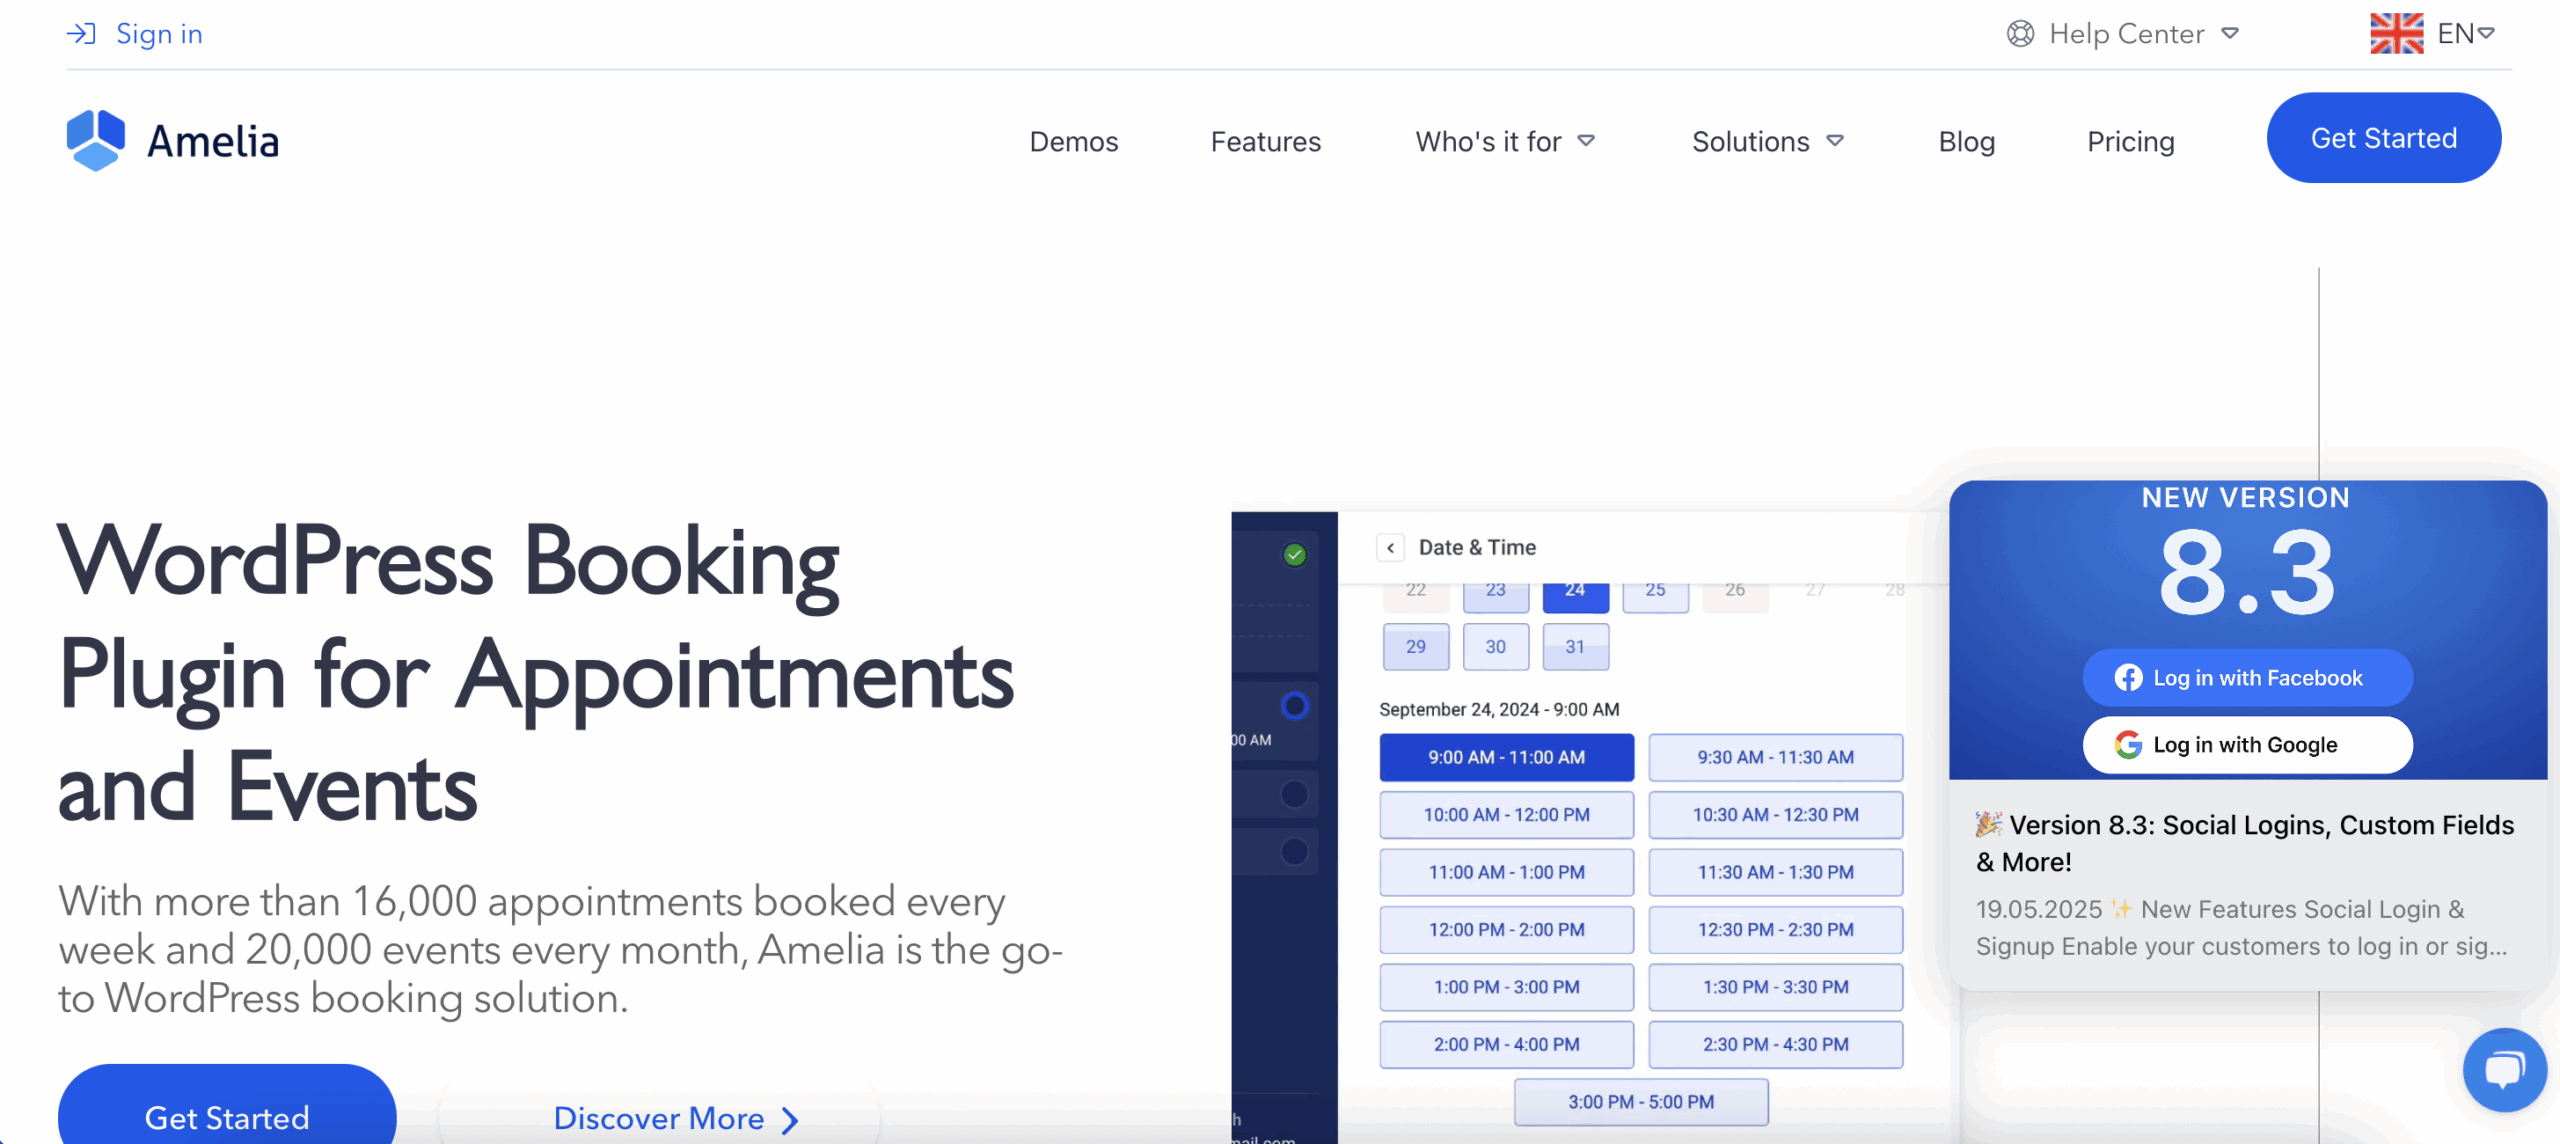
Task: Choose the 9:00 AM - 11:00 AM slot
Action: click(x=1506, y=757)
